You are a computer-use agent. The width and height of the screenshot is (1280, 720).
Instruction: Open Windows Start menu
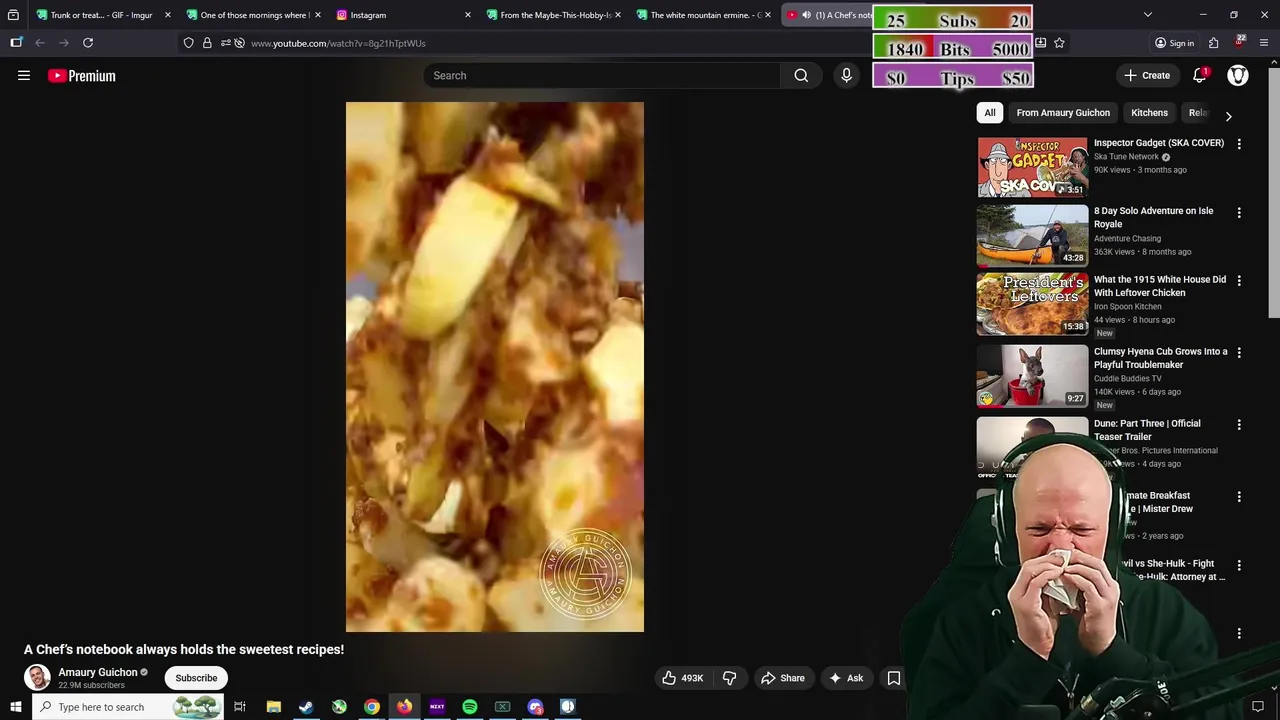pos(15,707)
